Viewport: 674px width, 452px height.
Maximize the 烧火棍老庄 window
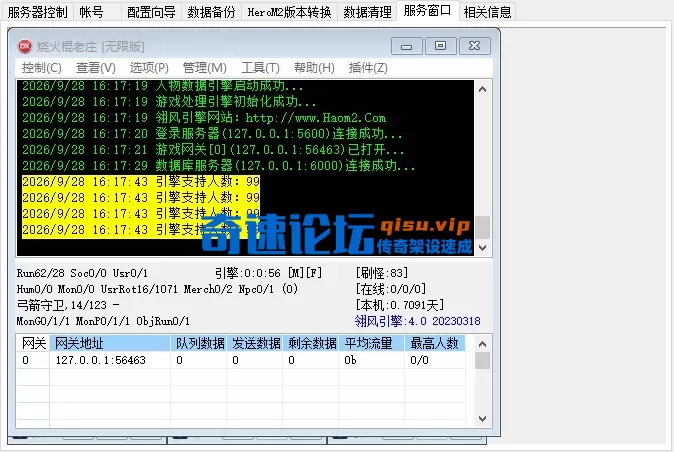click(x=440, y=46)
